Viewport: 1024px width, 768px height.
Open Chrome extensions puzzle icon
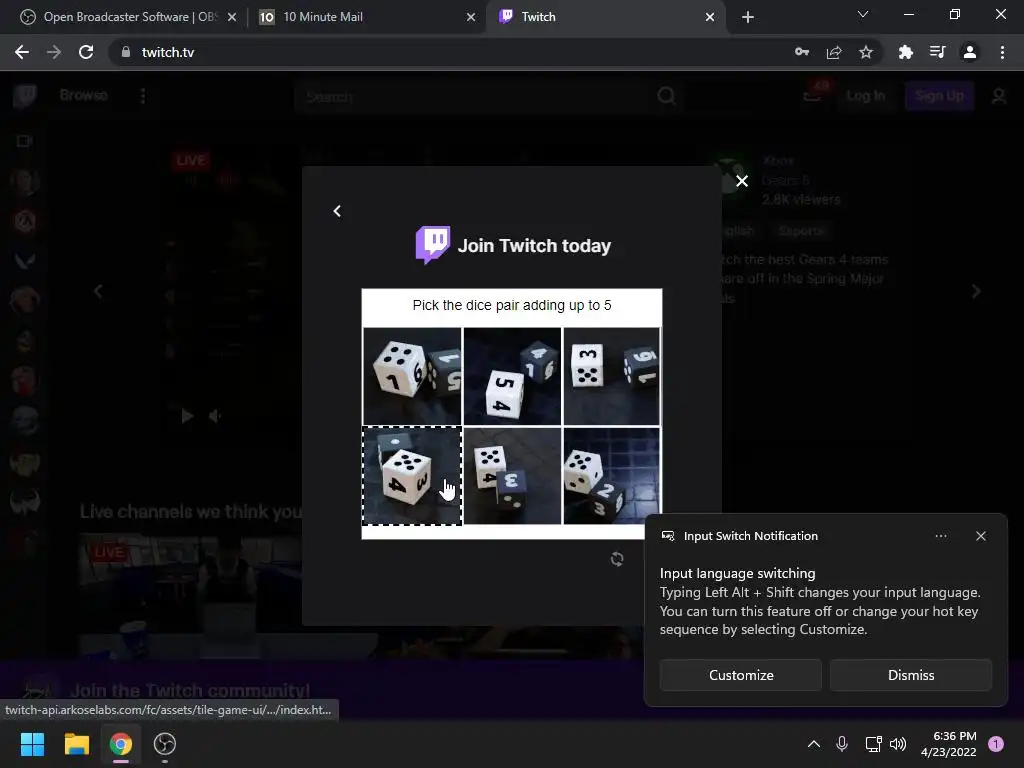click(x=905, y=52)
